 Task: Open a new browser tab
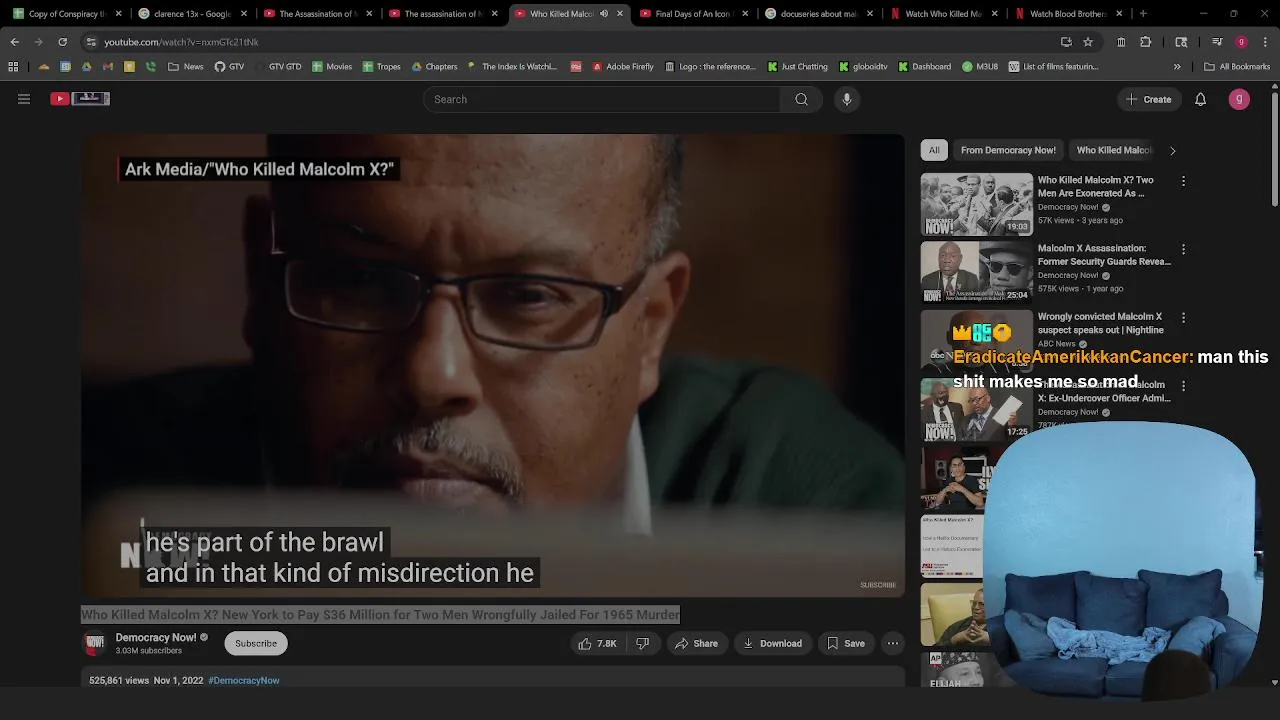(x=1143, y=14)
